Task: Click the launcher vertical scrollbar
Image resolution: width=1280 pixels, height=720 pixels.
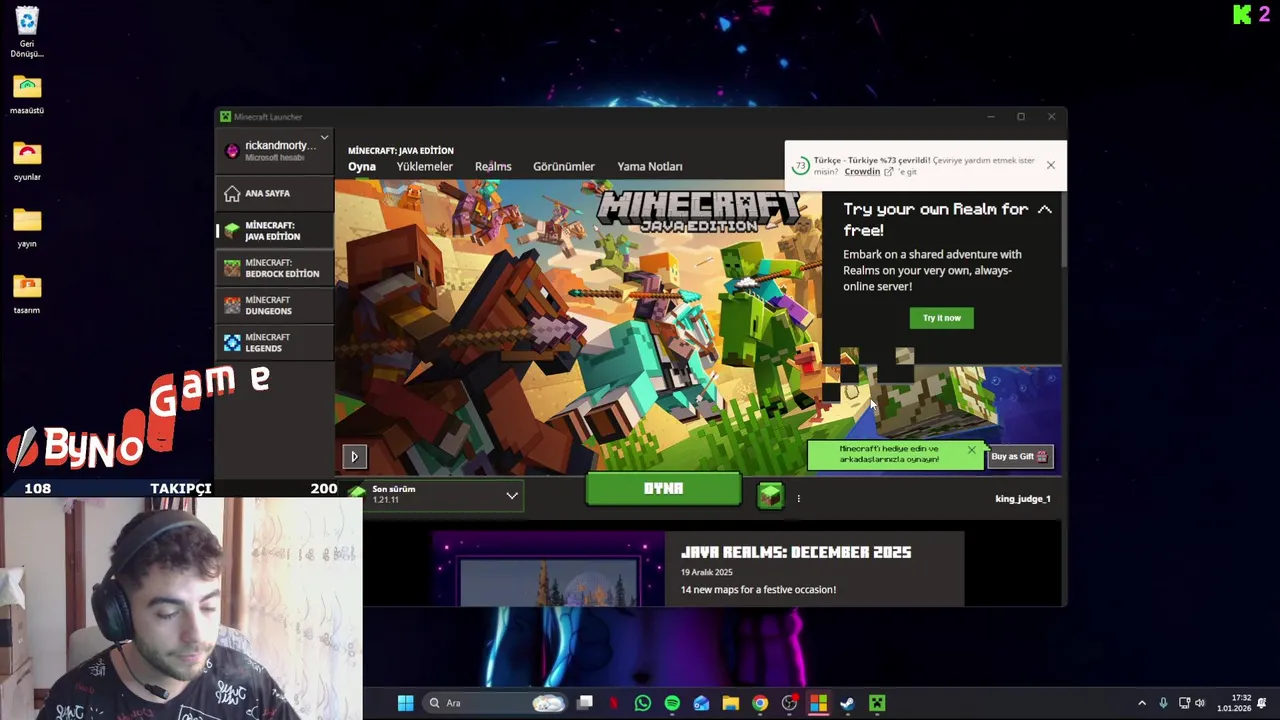Action: [x=1064, y=230]
